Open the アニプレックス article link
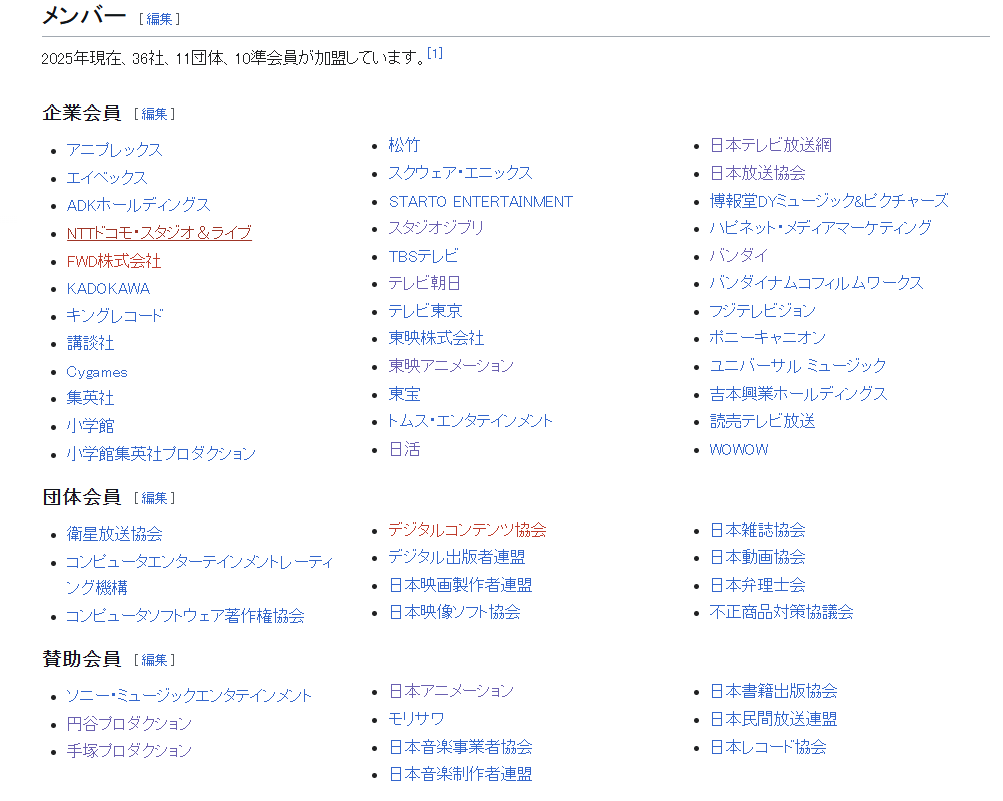The height and width of the screenshot is (801, 1003). click(114, 150)
